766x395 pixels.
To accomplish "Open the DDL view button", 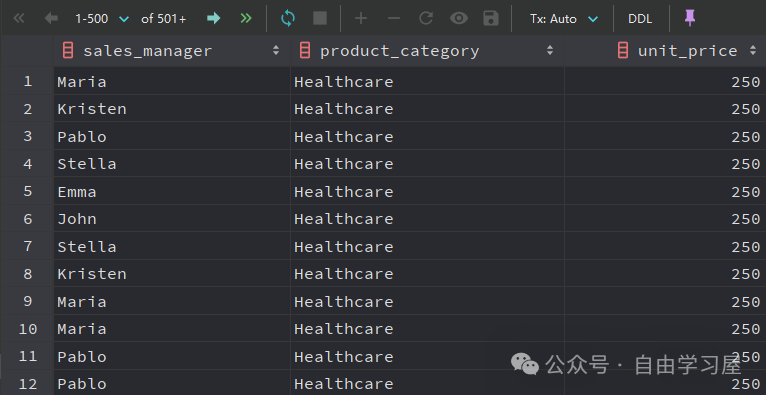I will point(640,19).
